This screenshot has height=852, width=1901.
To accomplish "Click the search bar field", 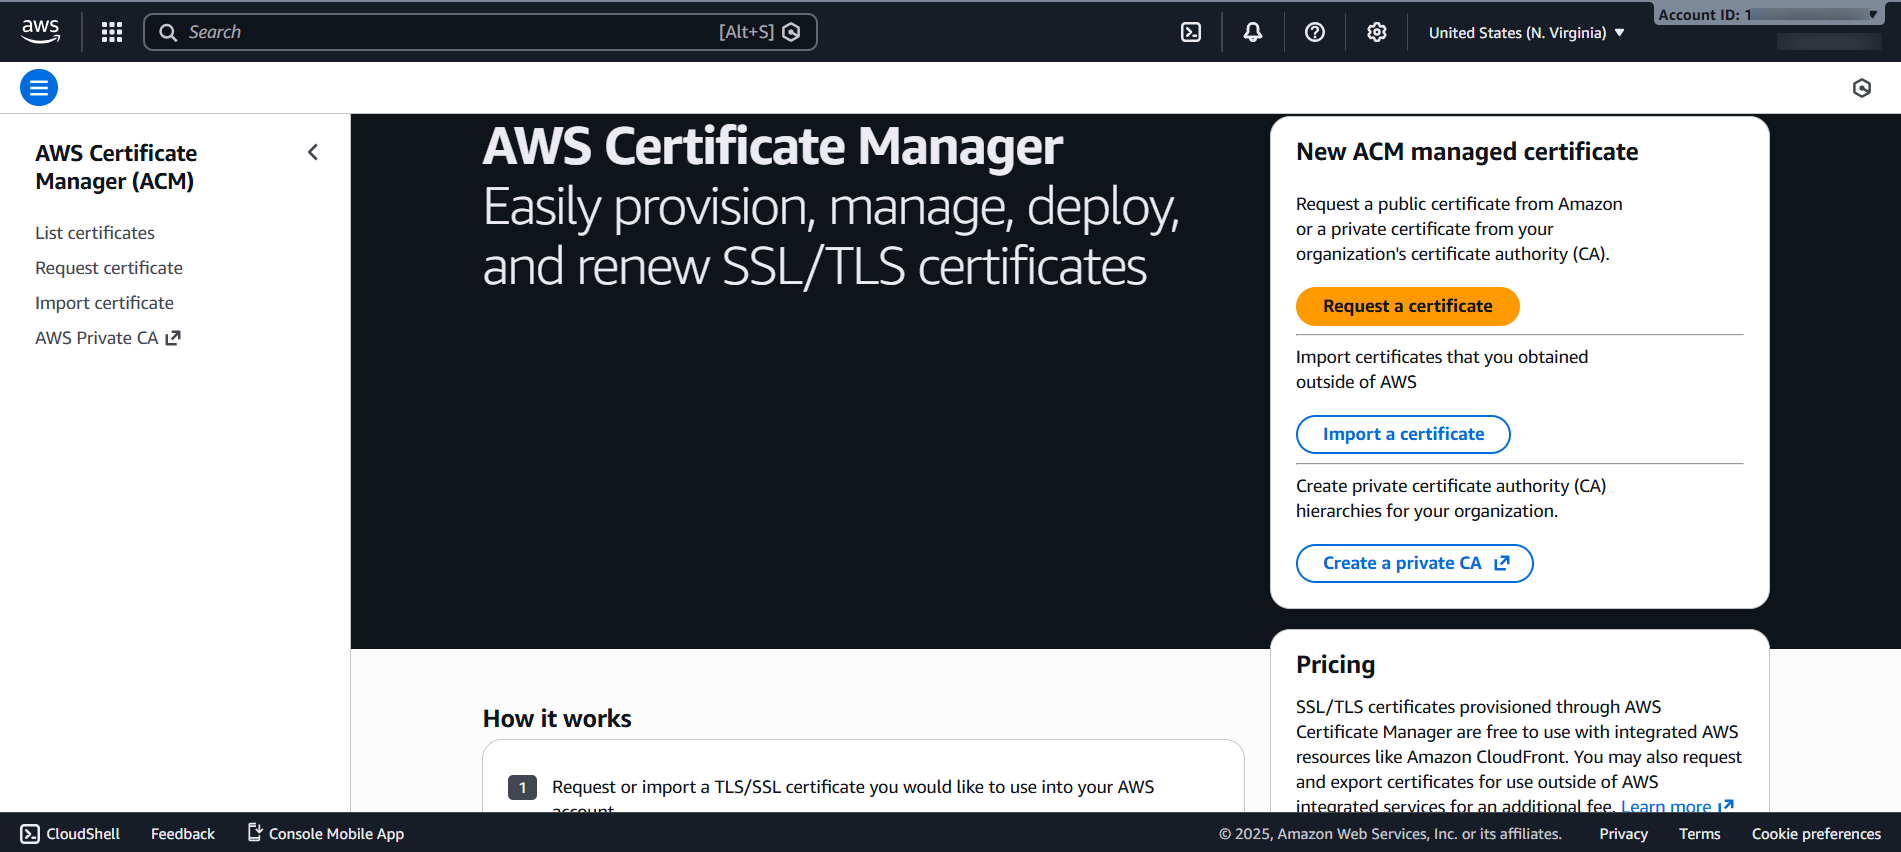I will point(480,32).
